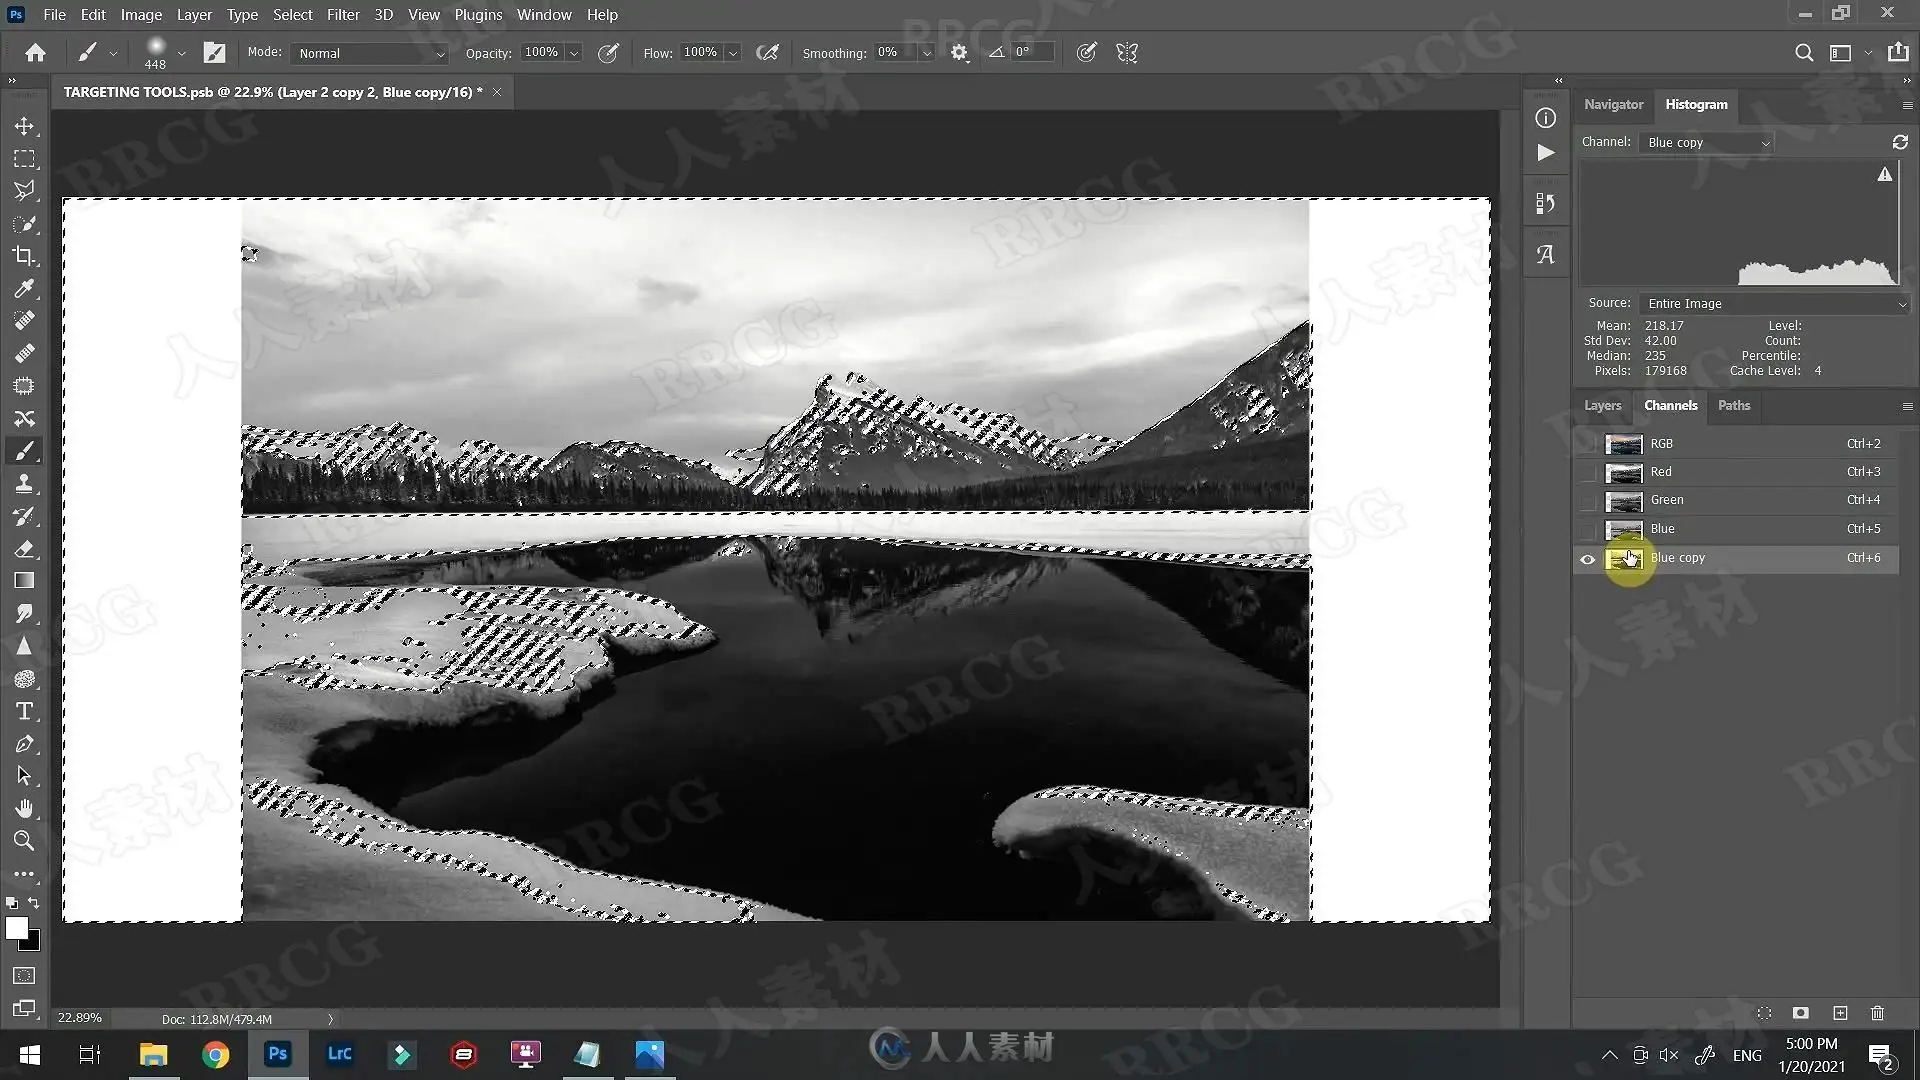Toggle pressure for opacity button

point(608,53)
